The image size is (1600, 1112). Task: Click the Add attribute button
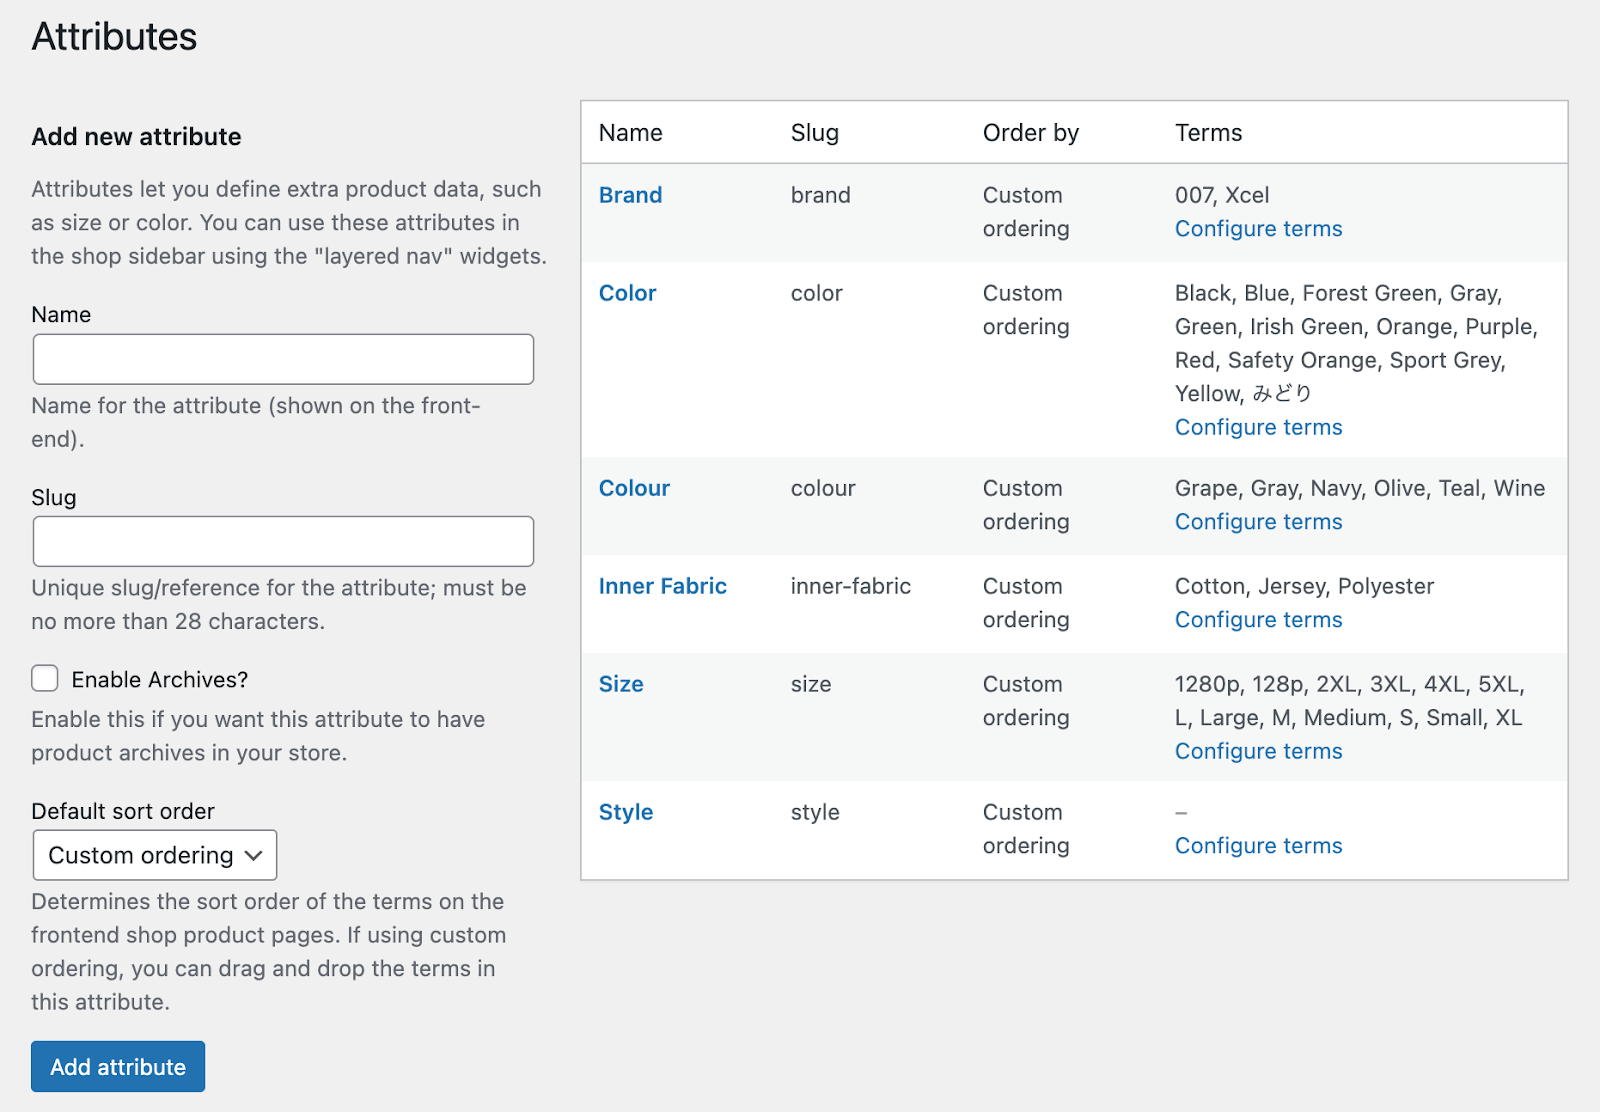[x=118, y=1067]
